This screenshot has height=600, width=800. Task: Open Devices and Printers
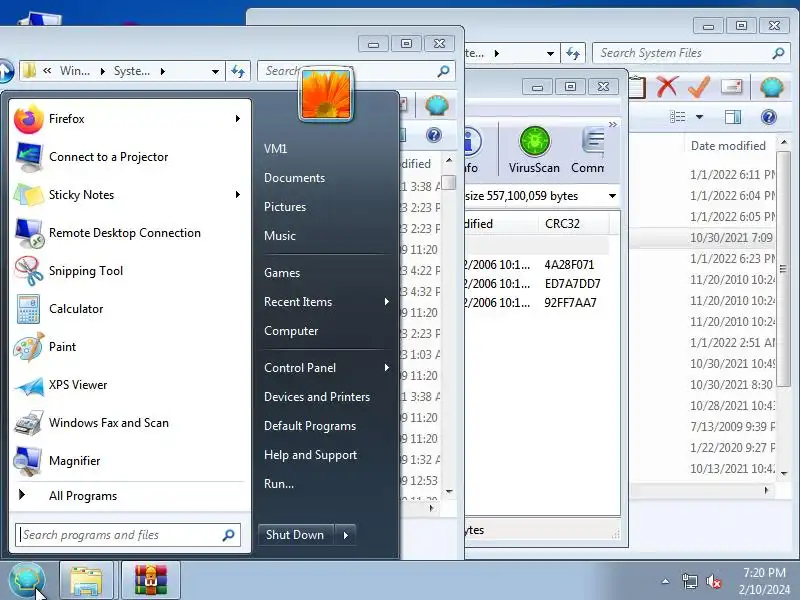(x=317, y=397)
